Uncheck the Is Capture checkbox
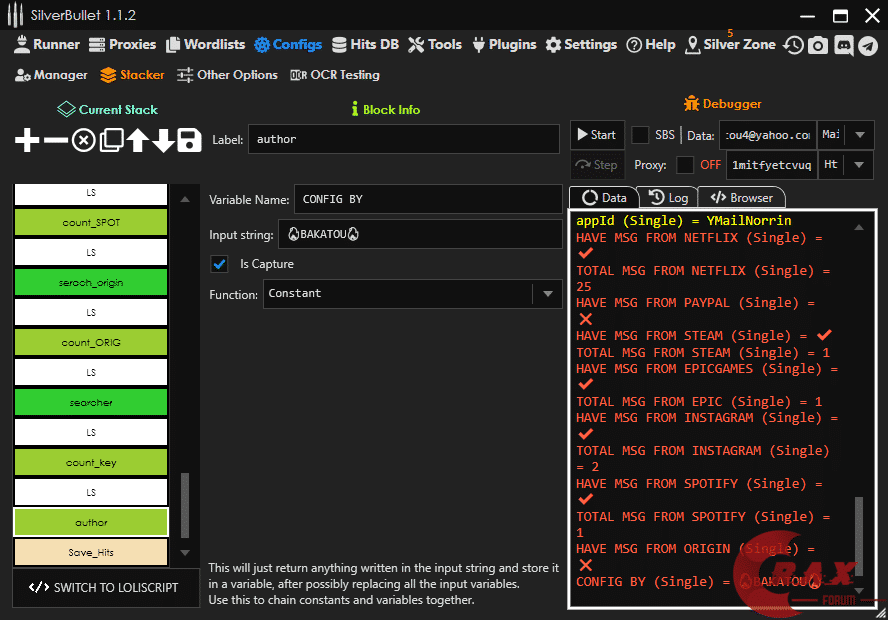The image size is (888, 620). [x=219, y=264]
